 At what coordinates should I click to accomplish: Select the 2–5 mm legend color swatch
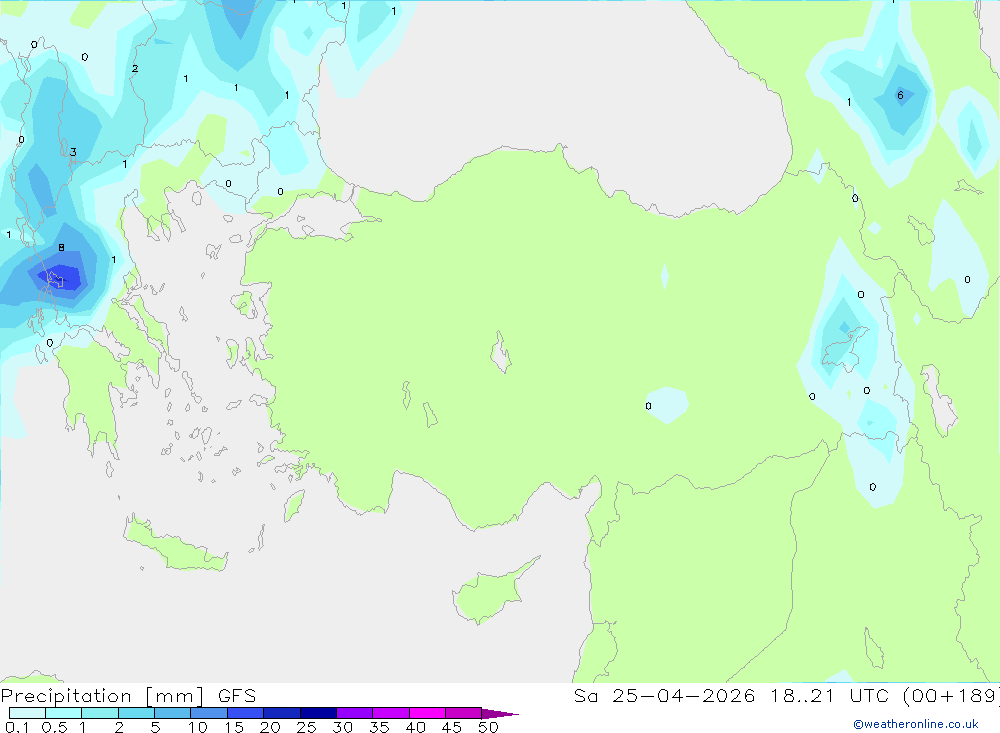(x=136, y=713)
